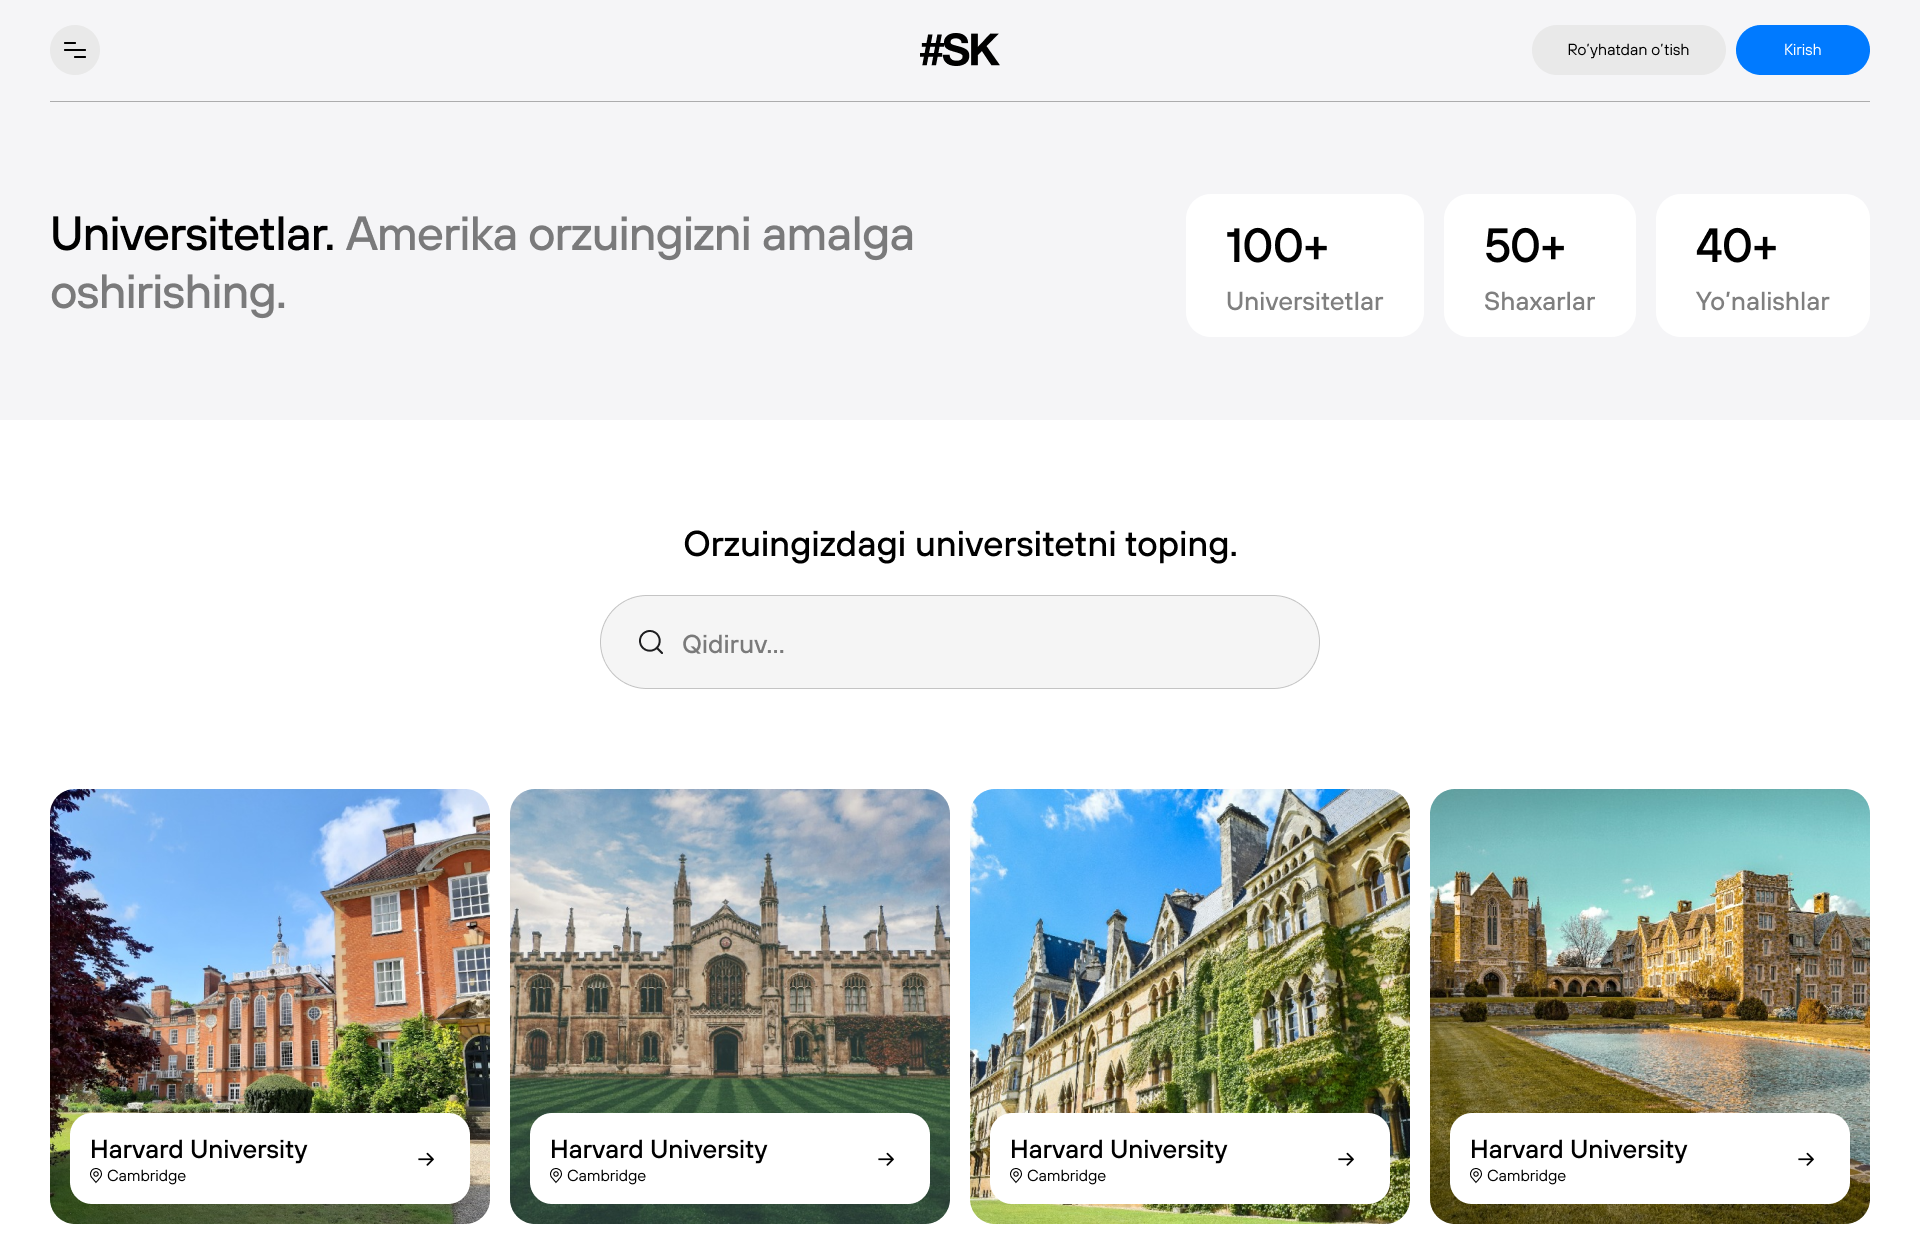Open the gothic chapel courtyard thumbnail
Viewport: 1920px width, 1244px height.
730,950
